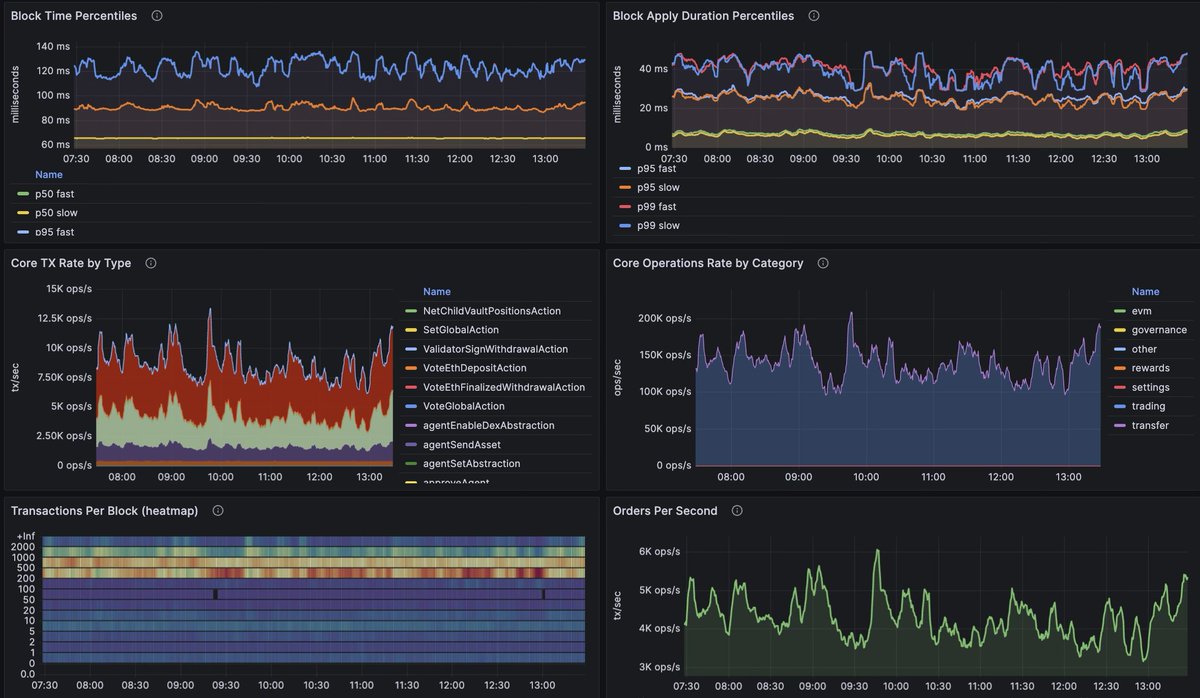Toggle the SetGlobalAction legend series
This screenshot has width=1200, height=698.
(x=461, y=330)
